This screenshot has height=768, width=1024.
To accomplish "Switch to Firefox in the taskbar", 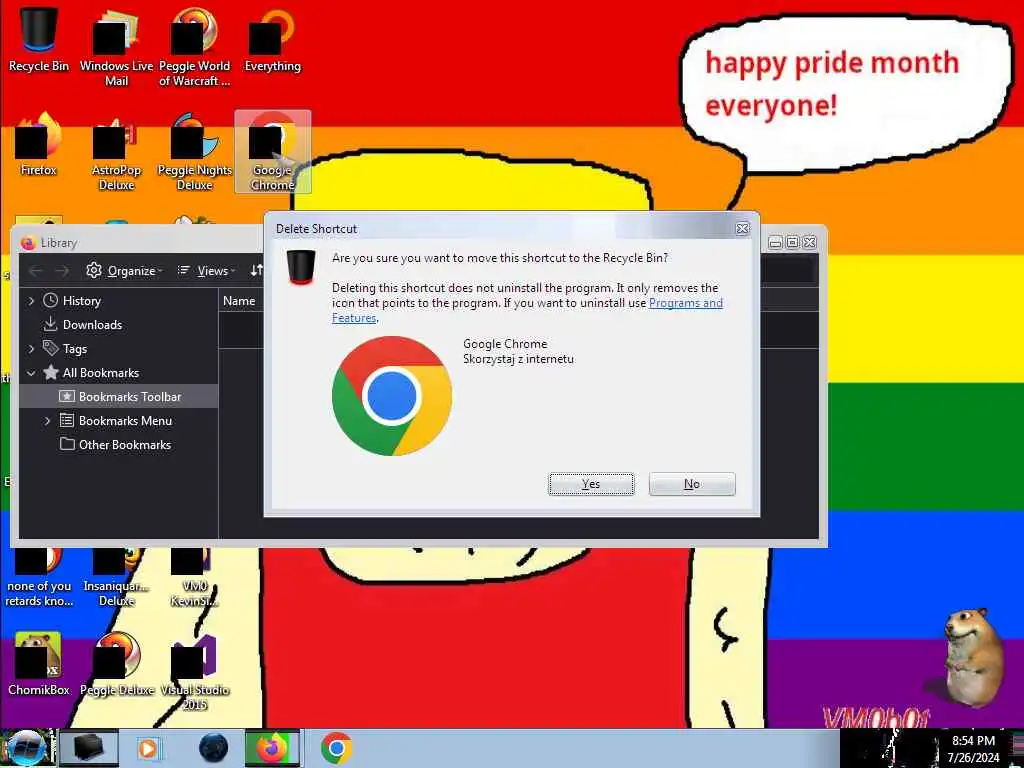I will pyautogui.click(x=272, y=748).
